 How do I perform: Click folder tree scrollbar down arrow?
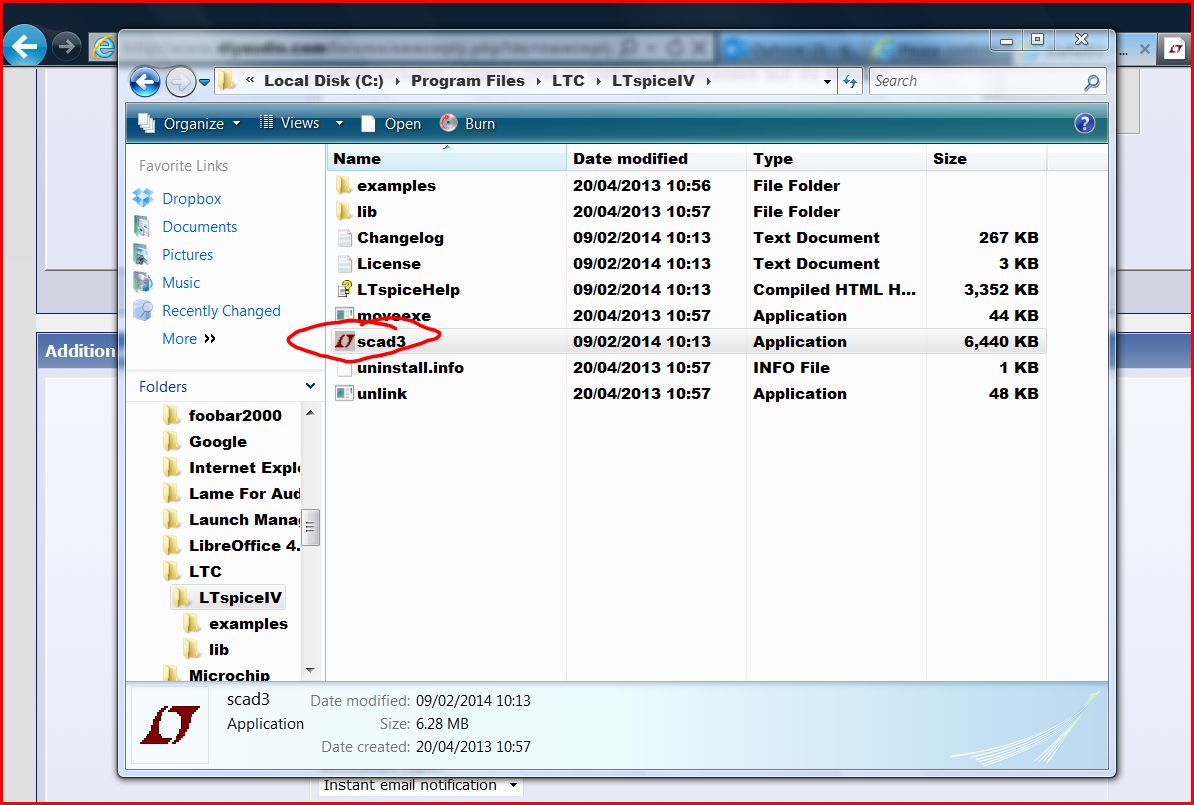click(x=310, y=670)
